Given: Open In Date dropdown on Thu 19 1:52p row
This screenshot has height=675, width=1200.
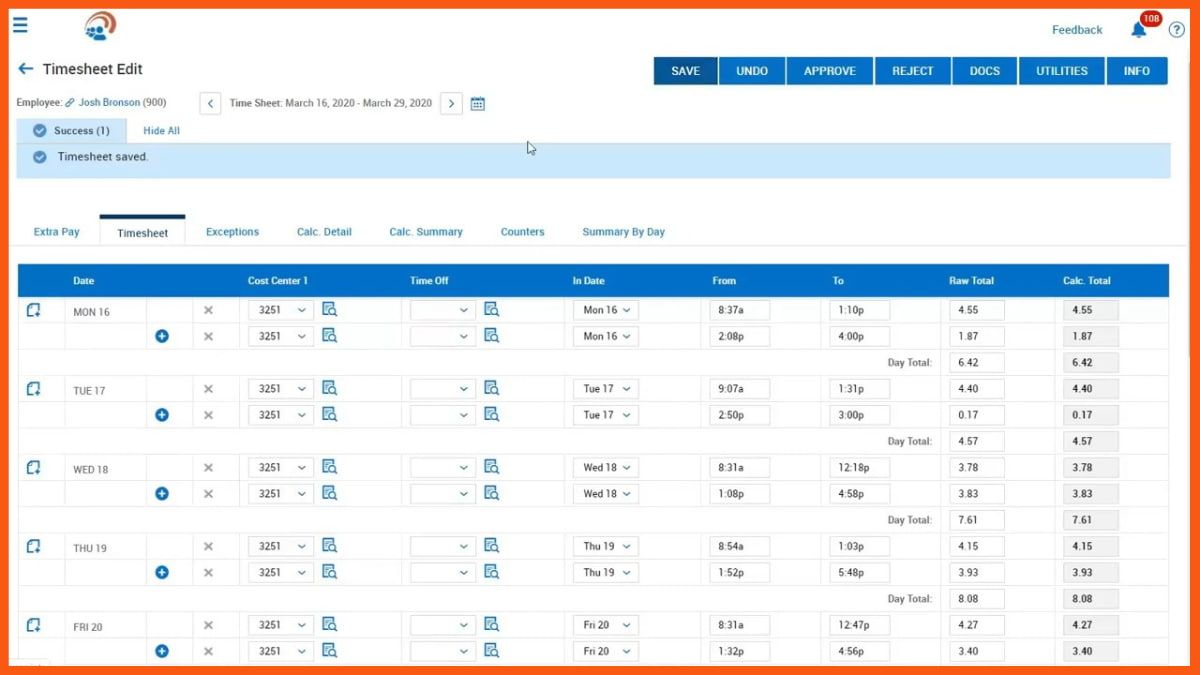Looking at the screenshot, I should click(x=606, y=572).
